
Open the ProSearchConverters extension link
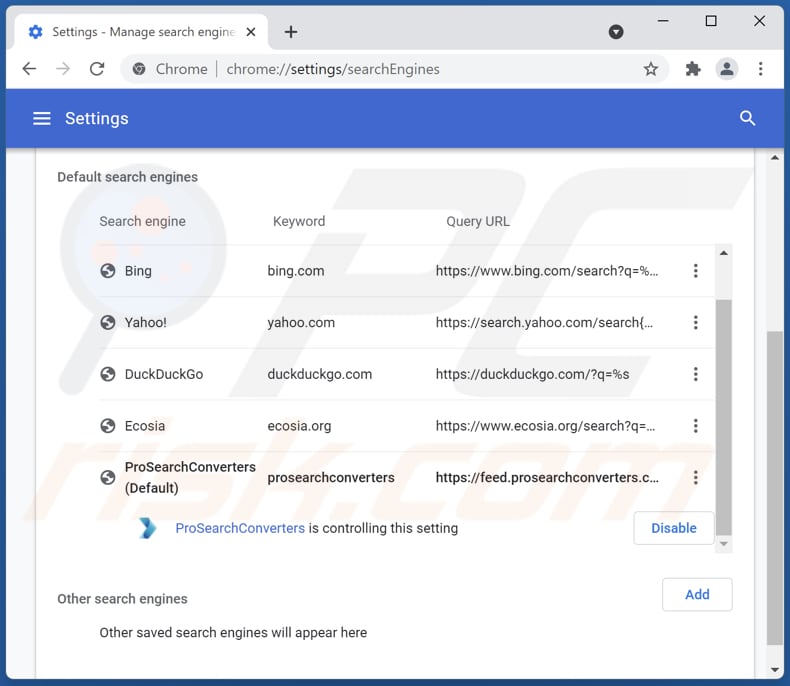point(240,528)
